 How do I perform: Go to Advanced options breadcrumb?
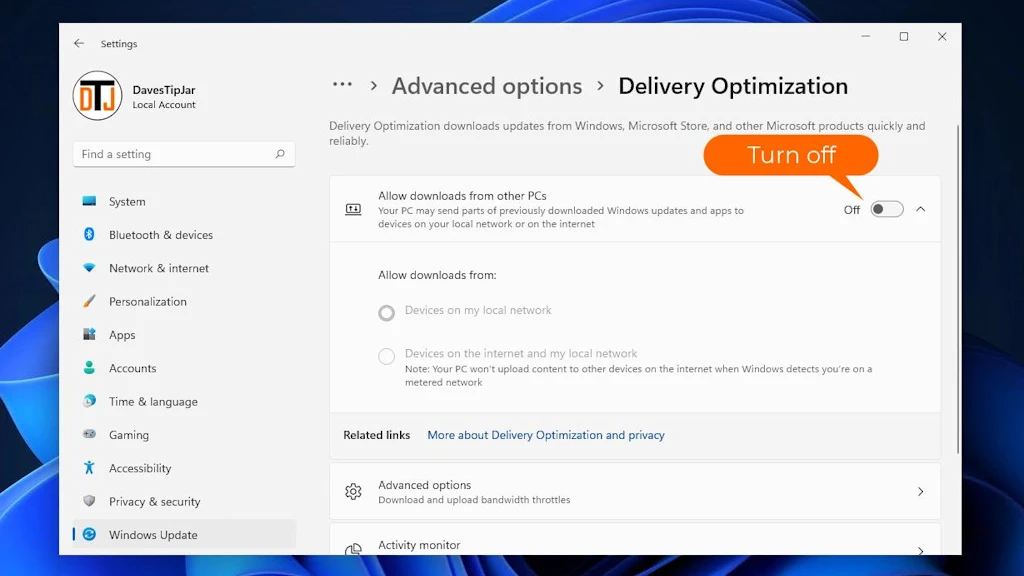pyautogui.click(x=487, y=86)
